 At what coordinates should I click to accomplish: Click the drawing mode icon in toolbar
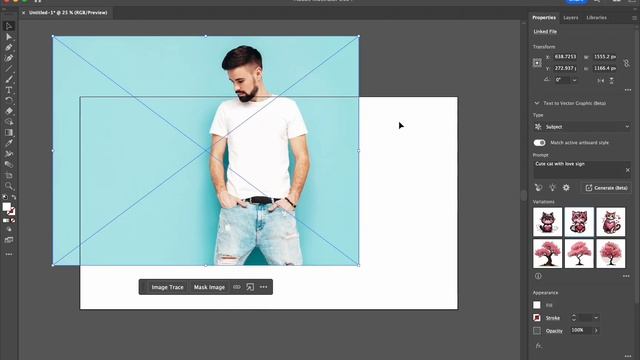point(9,229)
